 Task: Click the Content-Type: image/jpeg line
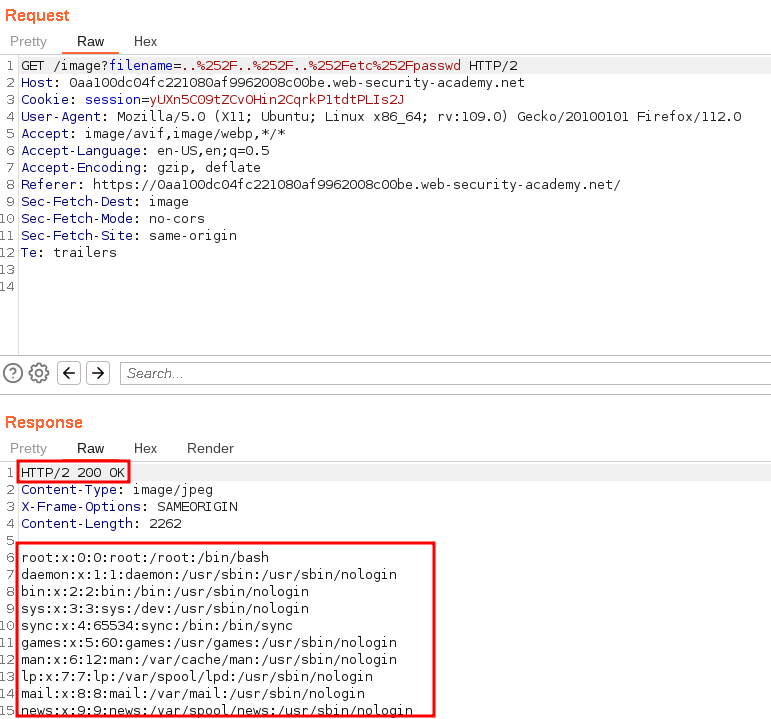coord(117,490)
